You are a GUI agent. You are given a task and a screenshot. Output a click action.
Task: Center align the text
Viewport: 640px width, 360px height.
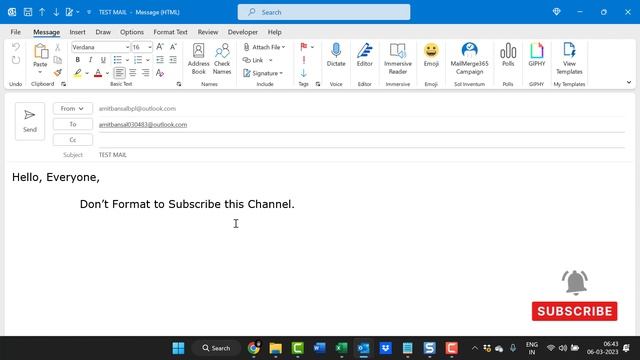[133, 73]
